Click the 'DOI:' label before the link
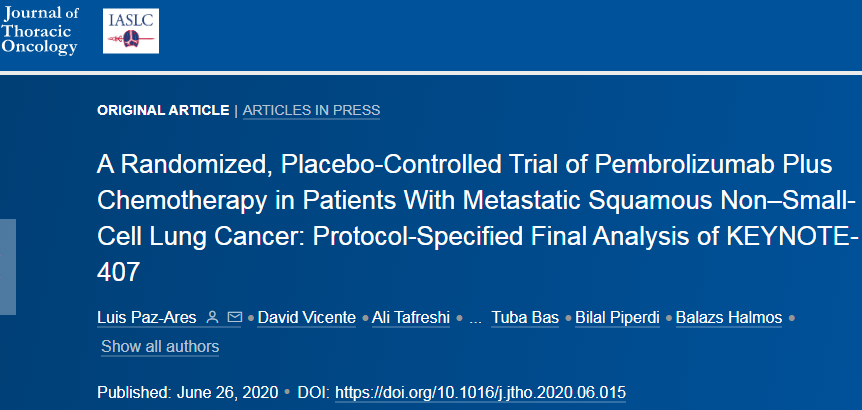 (x=313, y=392)
